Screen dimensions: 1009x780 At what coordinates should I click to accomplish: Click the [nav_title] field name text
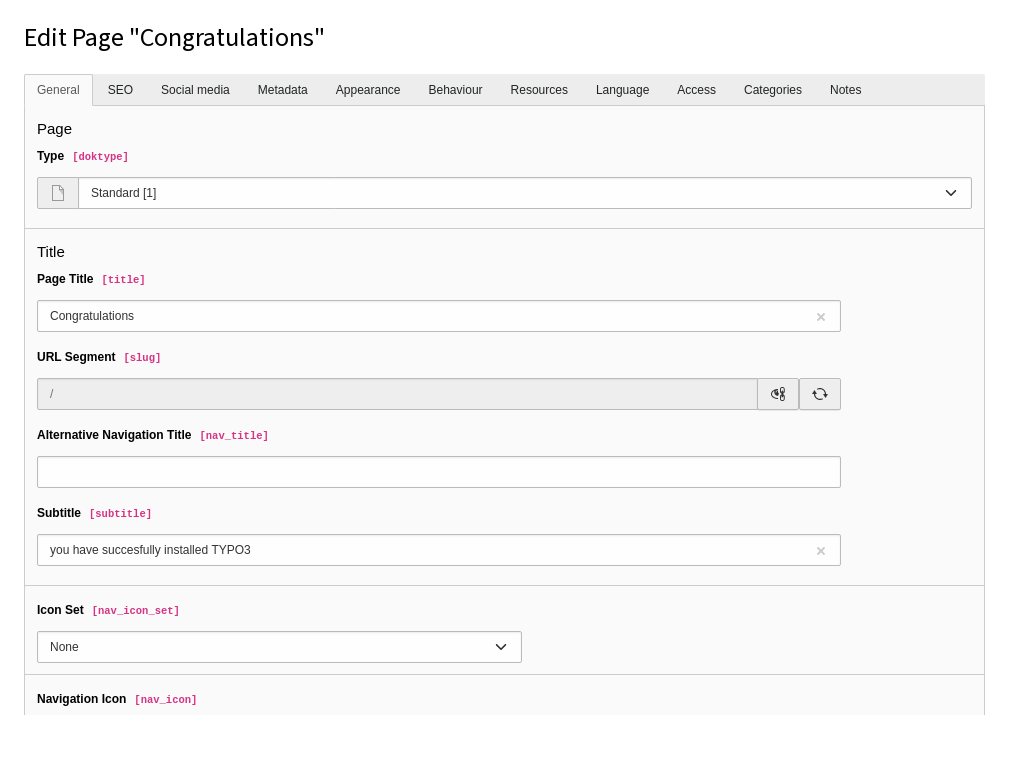click(x=234, y=436)
